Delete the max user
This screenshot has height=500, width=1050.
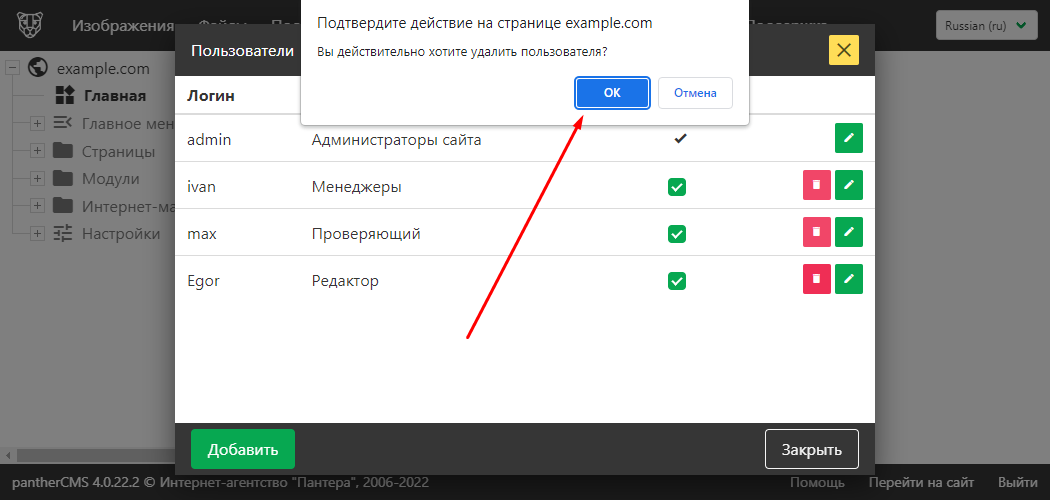(816, 232)
